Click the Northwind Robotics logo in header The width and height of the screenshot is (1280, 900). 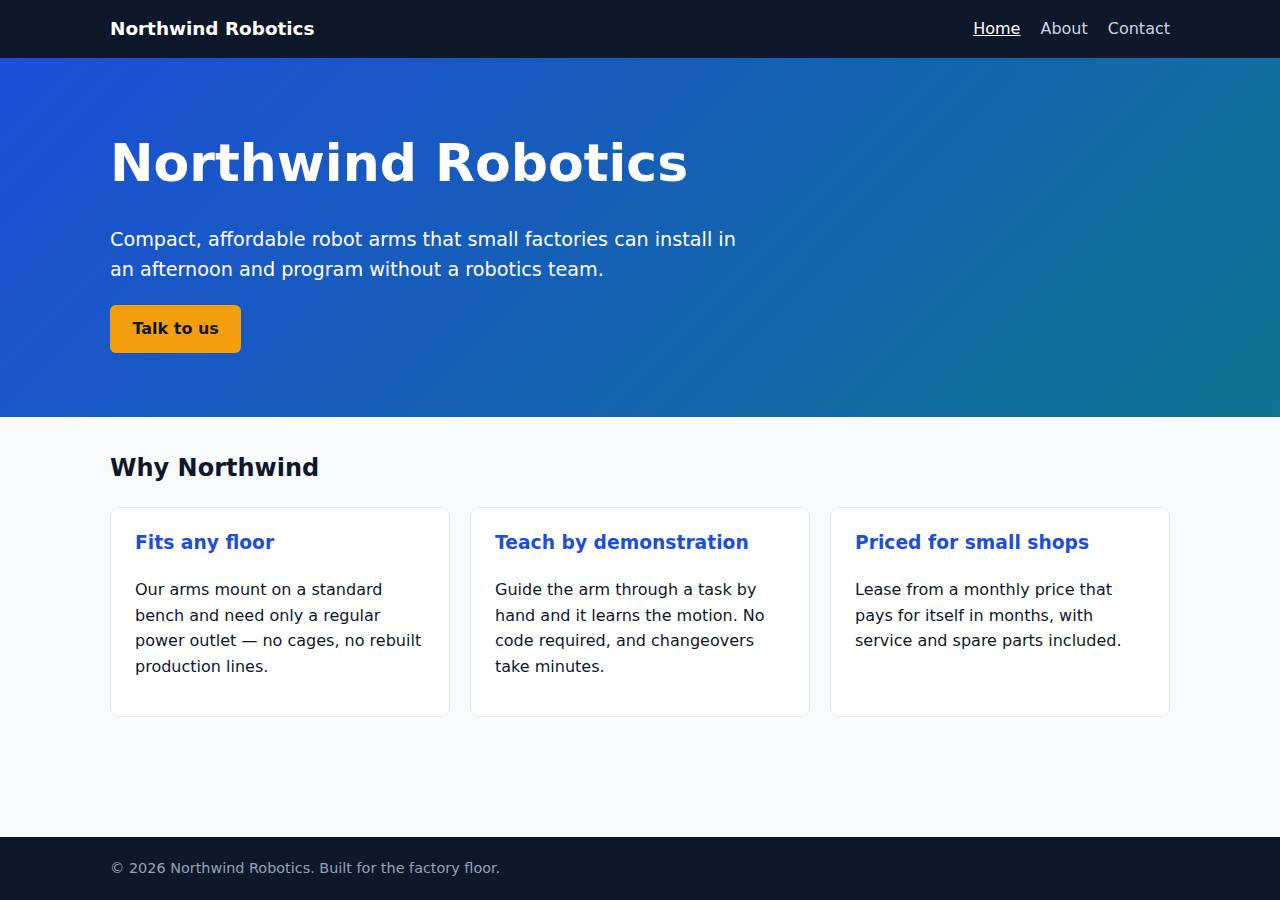tap(212, 29)
